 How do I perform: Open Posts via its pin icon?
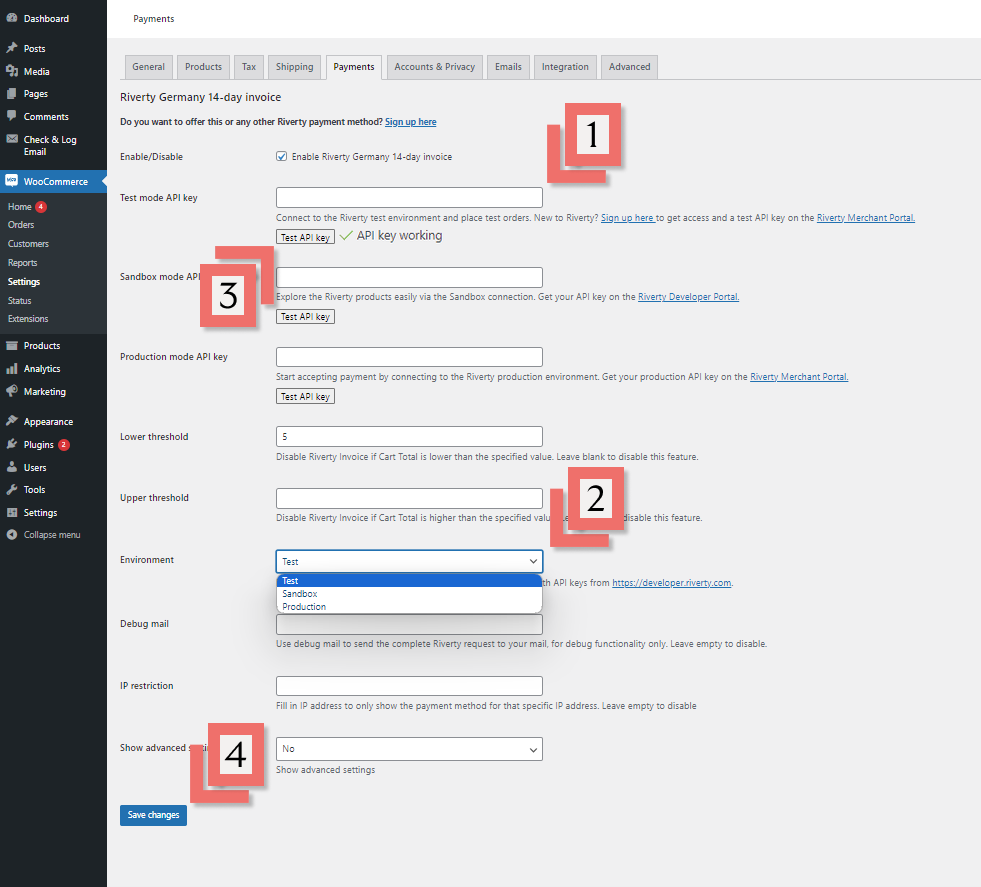tap(11, 48)
